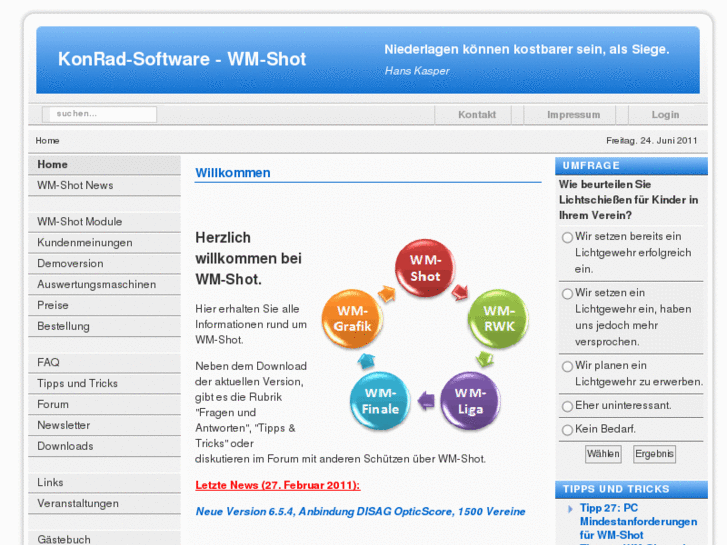Click the date 'Freitag, 24. Juni 2011'

[651, 141]
